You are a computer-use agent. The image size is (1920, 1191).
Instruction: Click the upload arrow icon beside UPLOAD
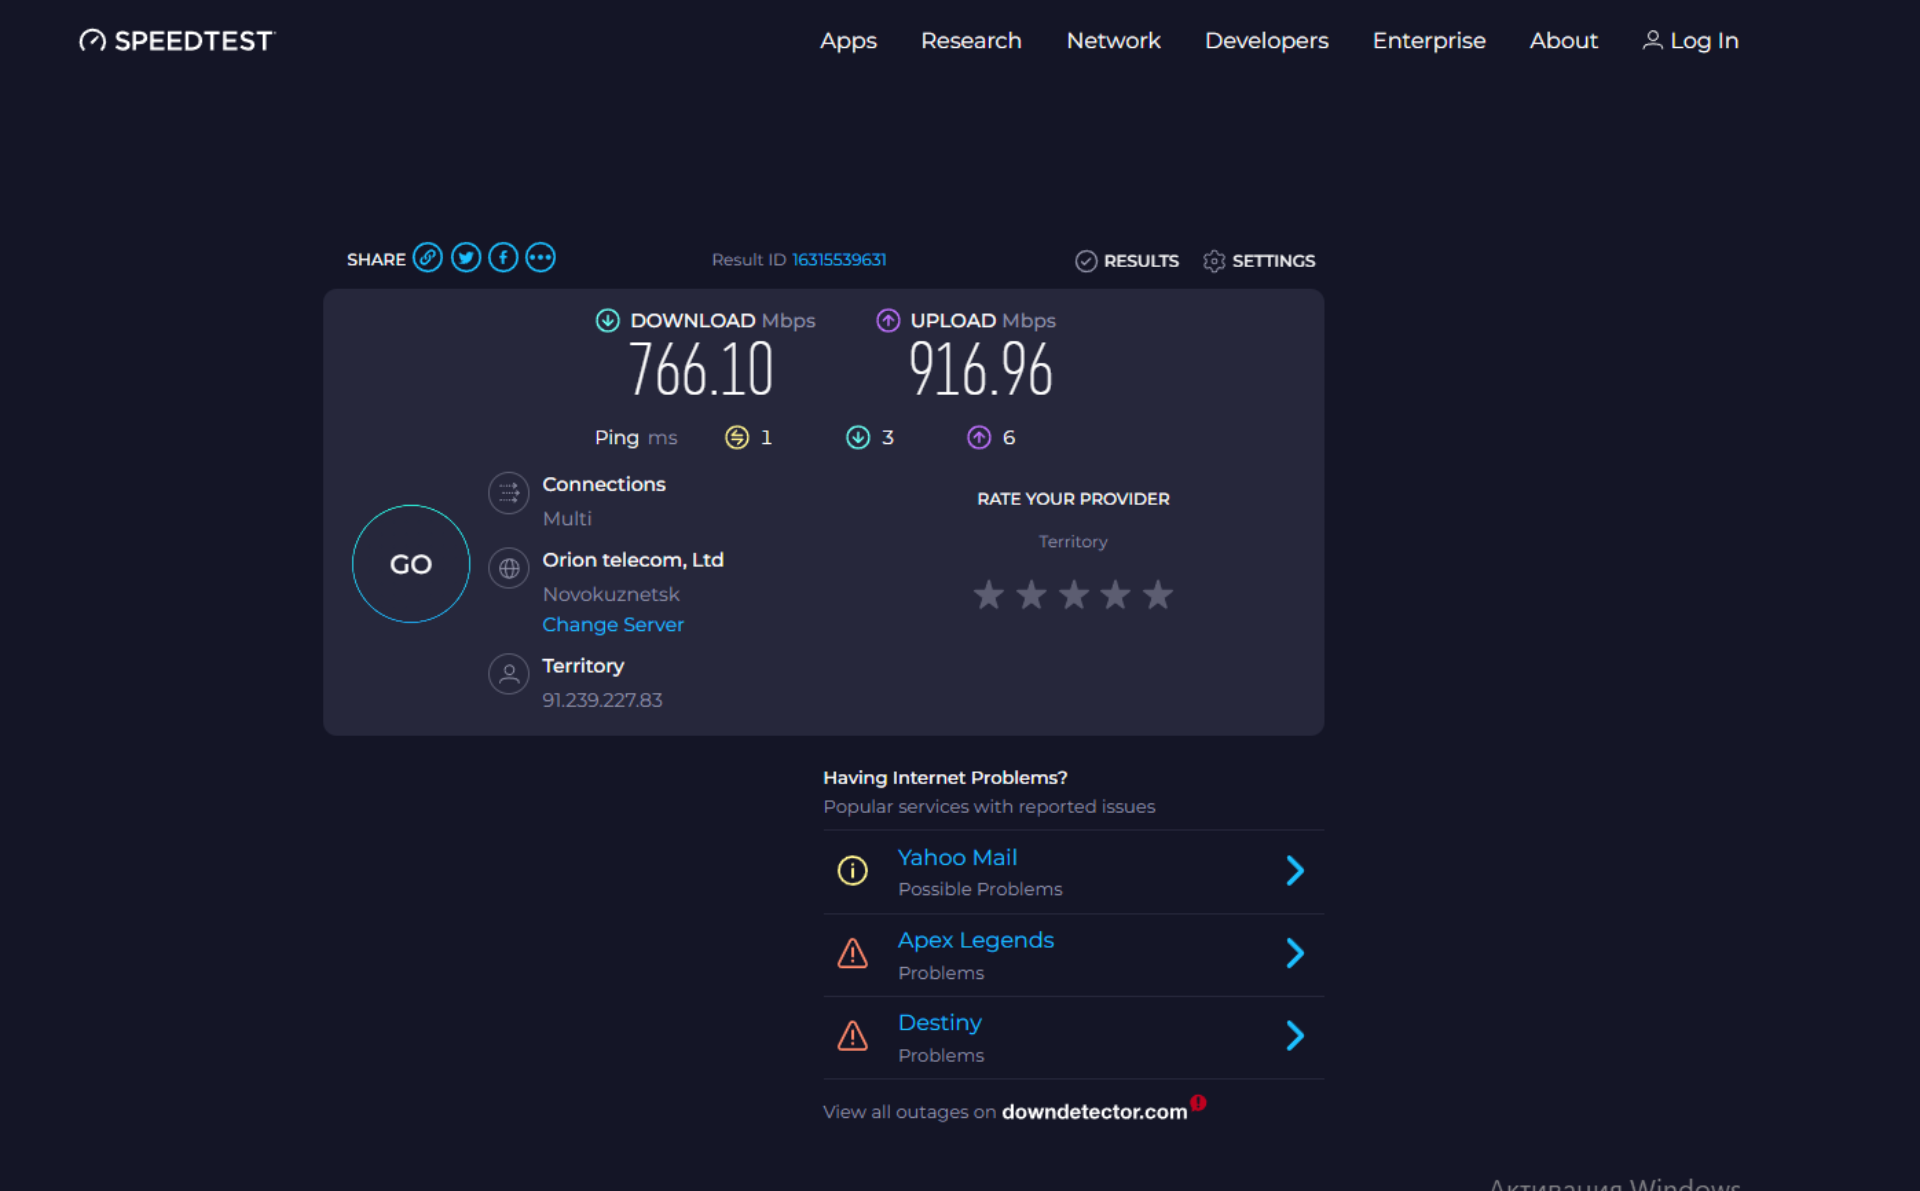[888, 320]
